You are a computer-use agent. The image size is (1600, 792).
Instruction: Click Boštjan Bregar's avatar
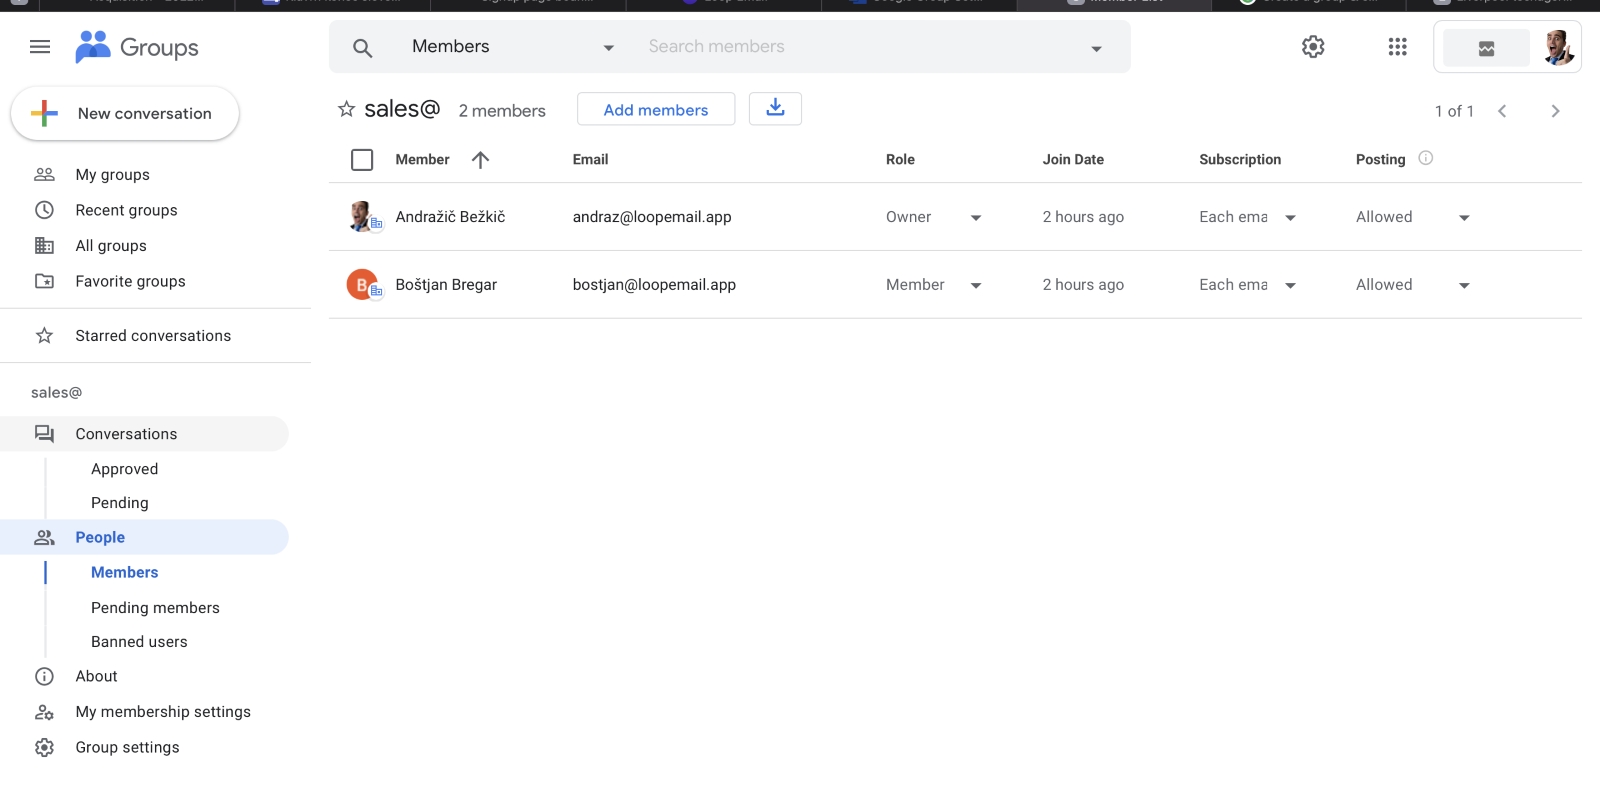(362, 285)
